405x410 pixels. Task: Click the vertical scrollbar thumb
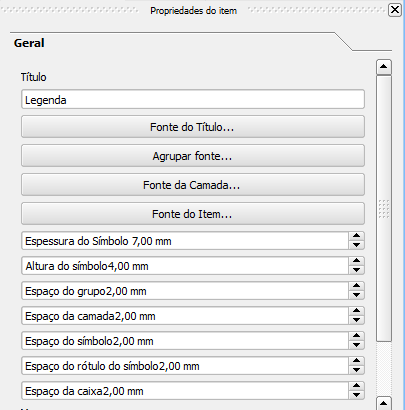click(384, 208)
